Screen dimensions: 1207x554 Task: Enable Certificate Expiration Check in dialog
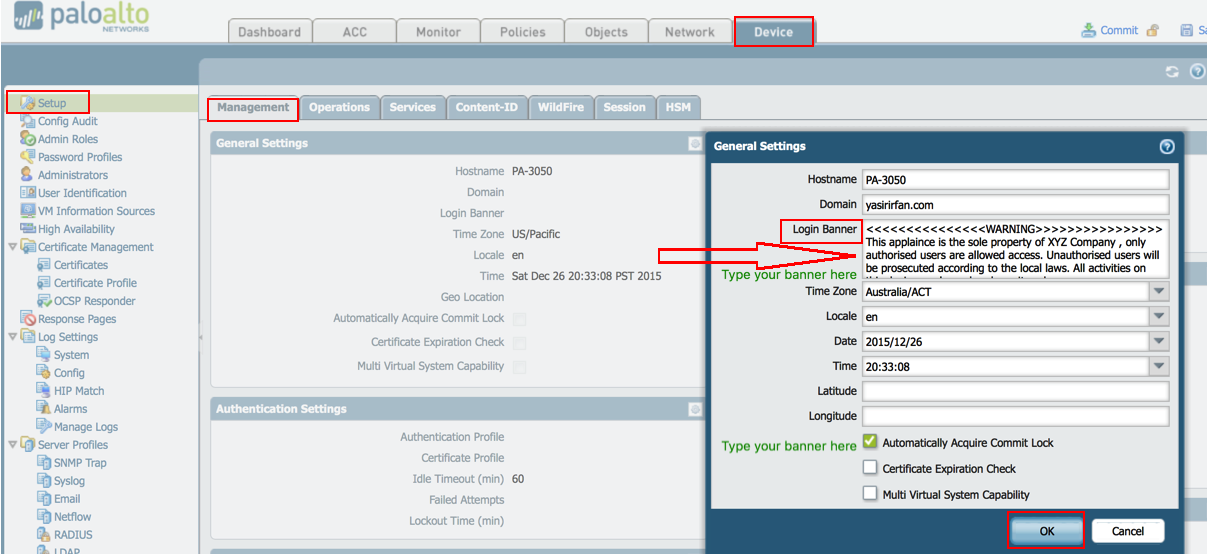[x=870, y=468]
